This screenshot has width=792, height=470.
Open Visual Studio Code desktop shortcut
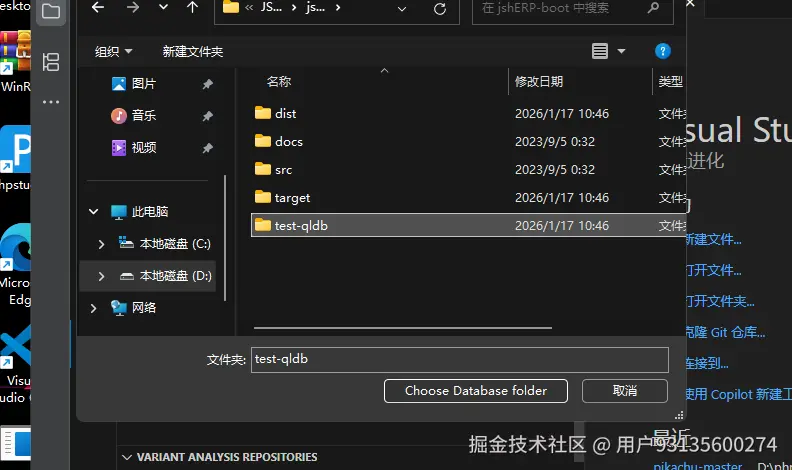[15, 363]
